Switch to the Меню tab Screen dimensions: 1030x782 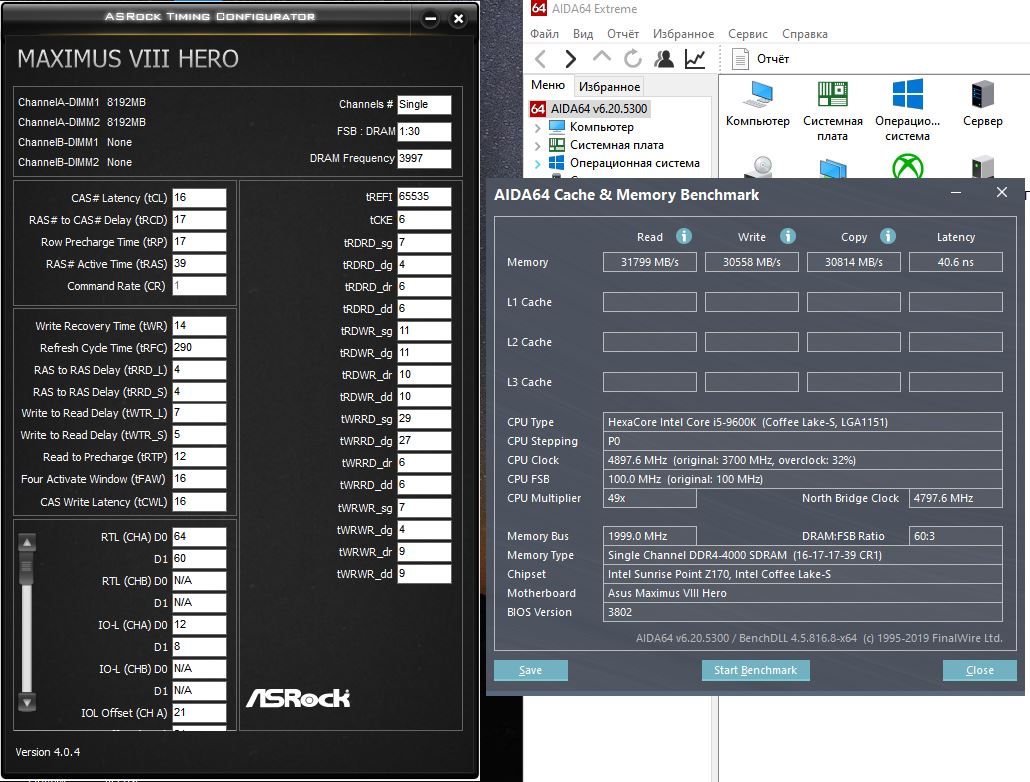548,85
